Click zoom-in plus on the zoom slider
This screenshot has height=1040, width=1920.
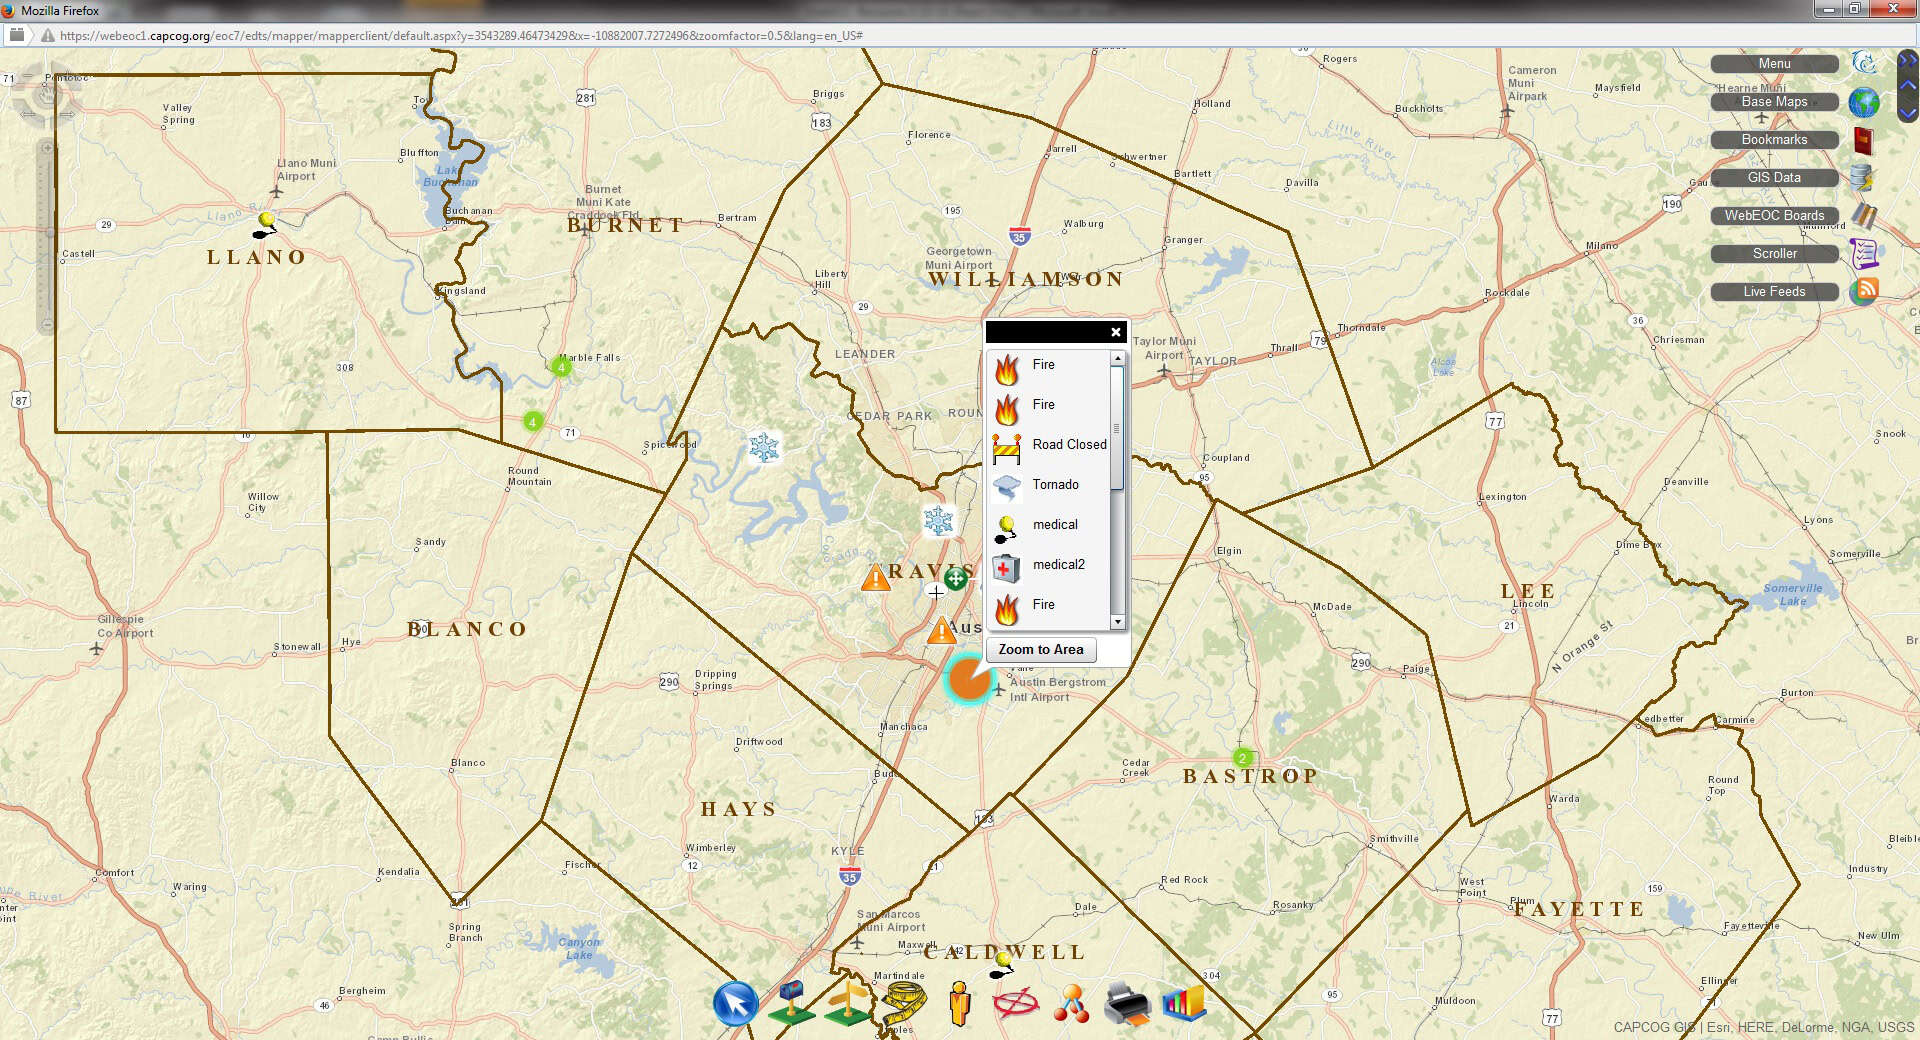[x=46, y=148]
